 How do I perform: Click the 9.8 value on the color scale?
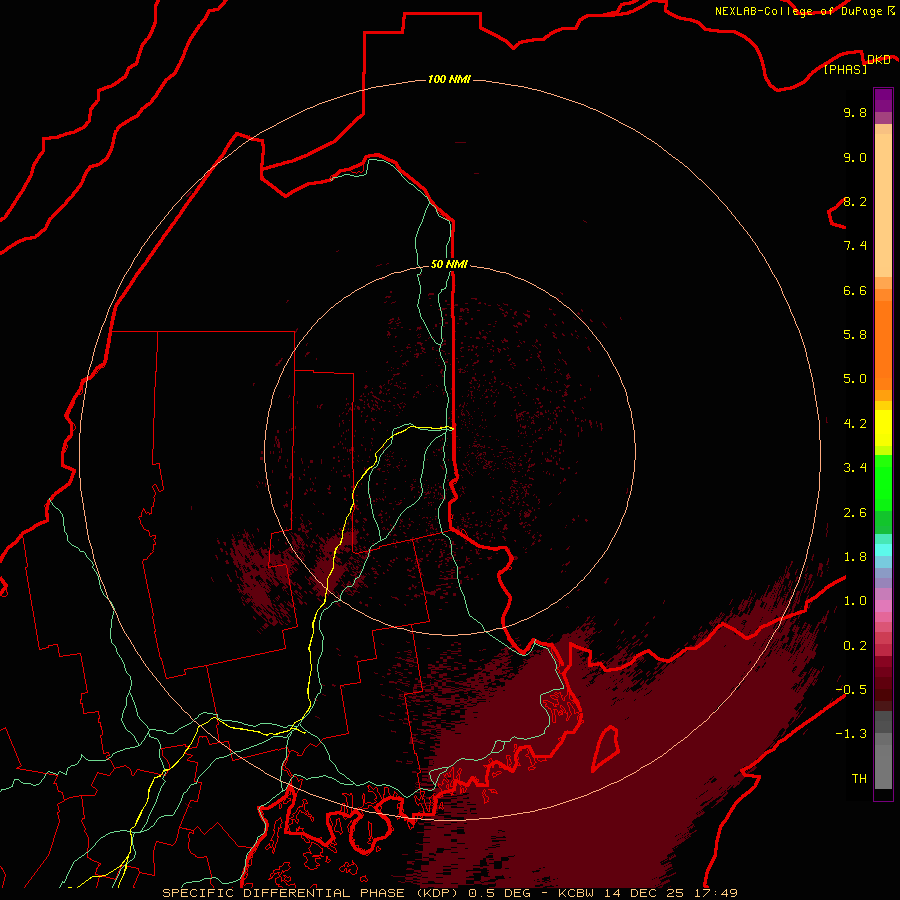tap(855, 113)
